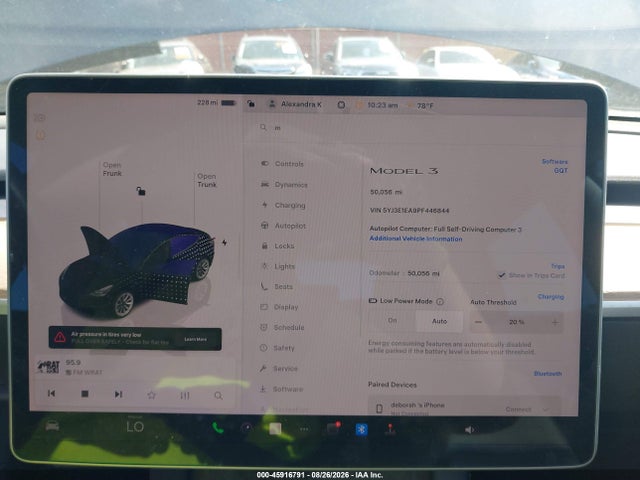Open the Seats menu
Screen dimensions: 640x480
277,287
